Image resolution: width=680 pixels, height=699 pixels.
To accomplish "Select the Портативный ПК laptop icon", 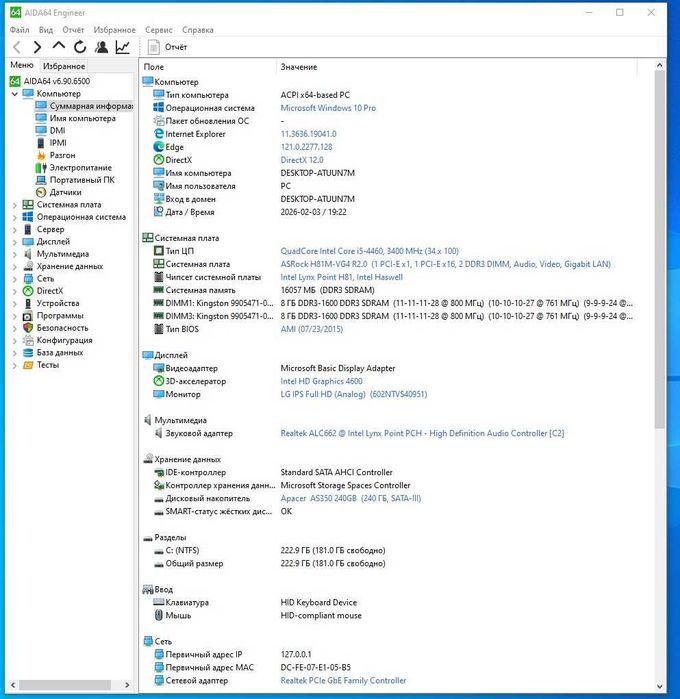I will click(41, 180).
